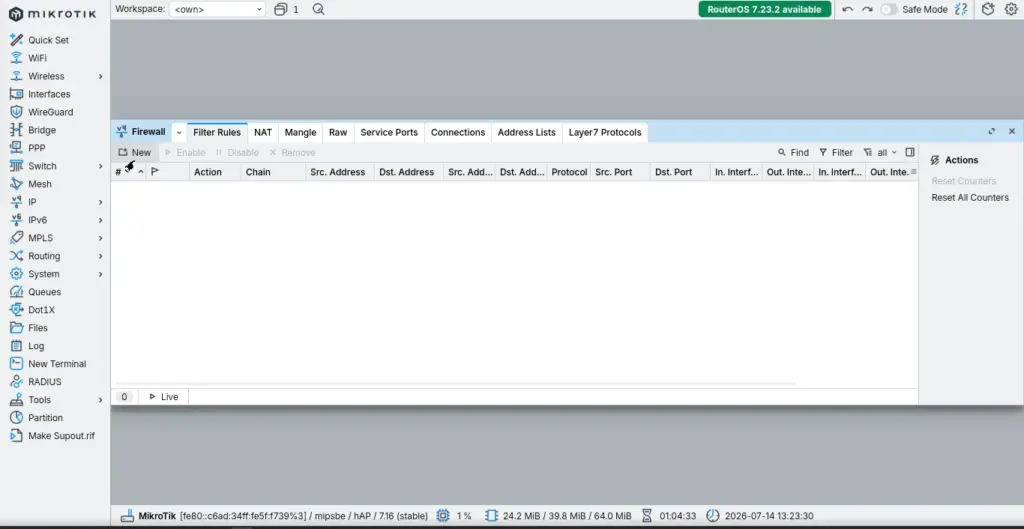Image resolution: width=1024 pixels, height=529 pixels.
Task: Click Reset All Counters
Action: (x=970, y=197)
